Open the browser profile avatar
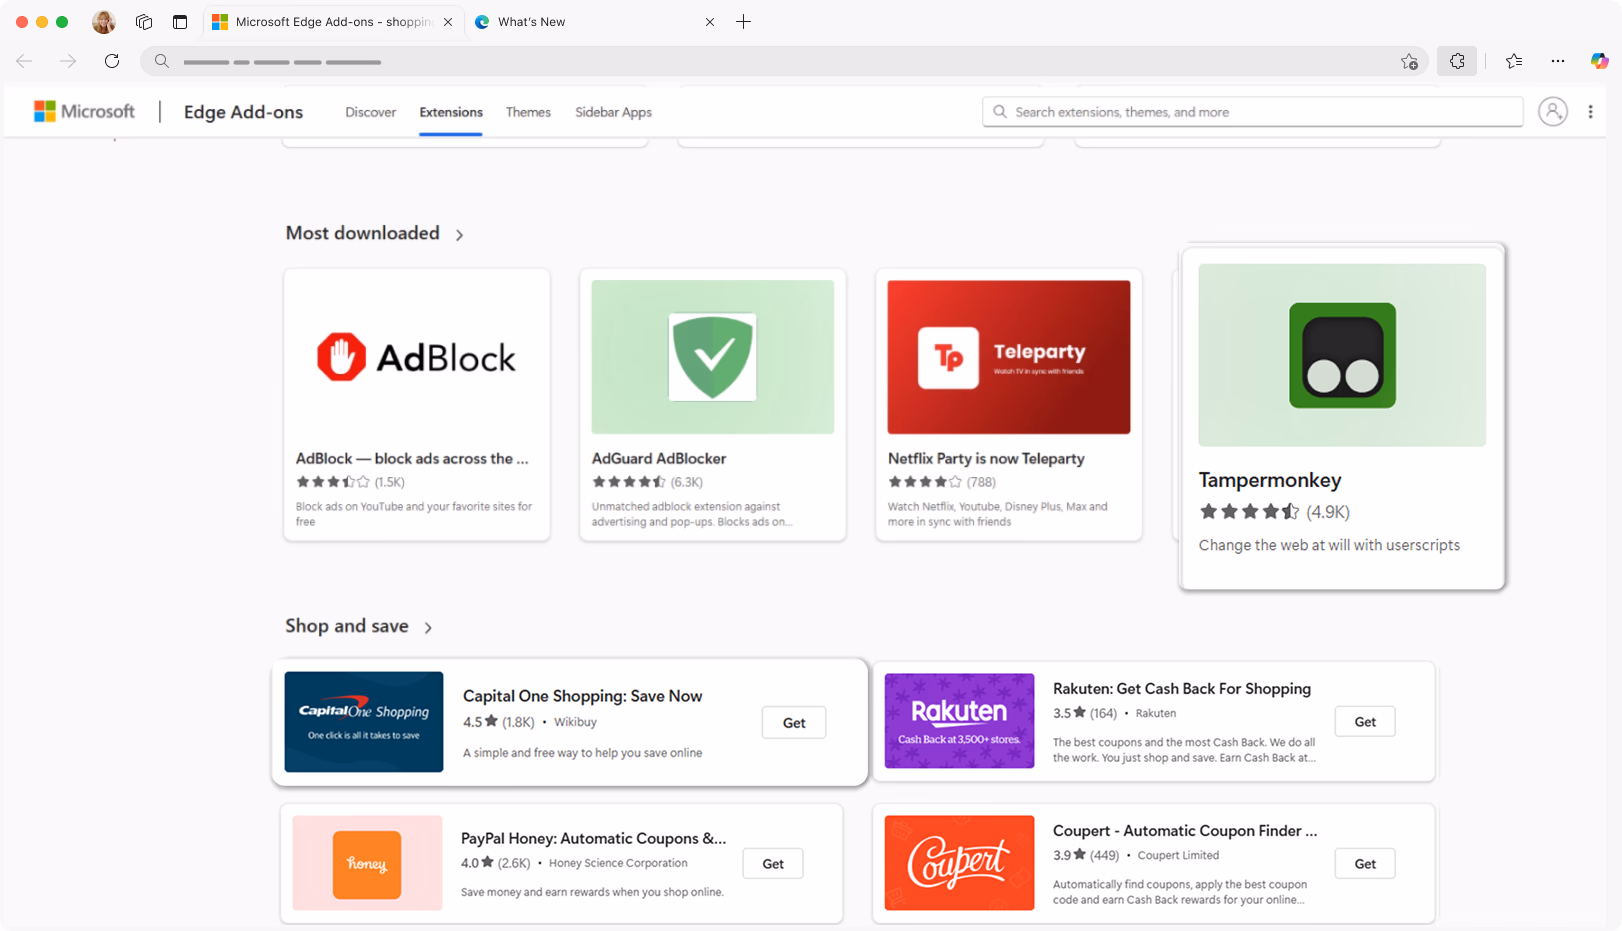The width and height of the screenshot is (1622, 931). (x=104, y=22)
